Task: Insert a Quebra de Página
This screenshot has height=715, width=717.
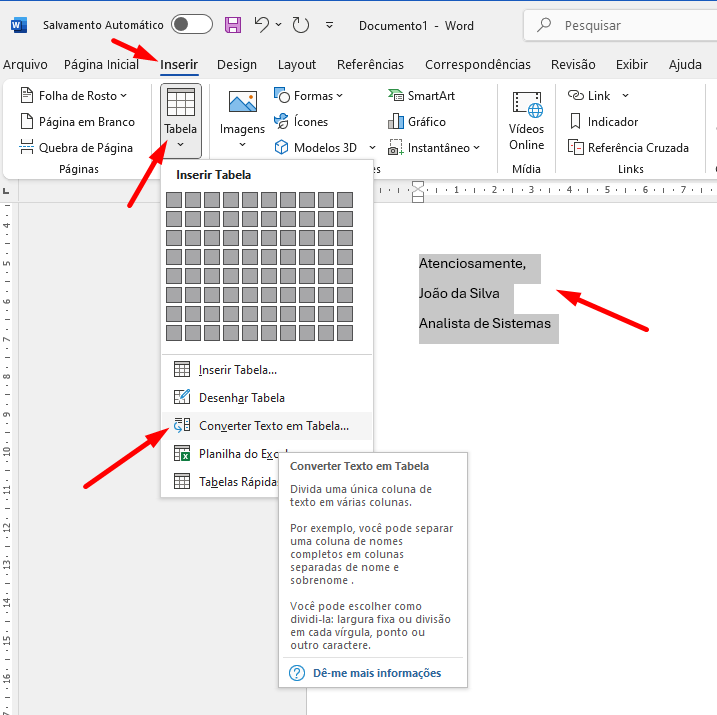Action: click(76, 148)
